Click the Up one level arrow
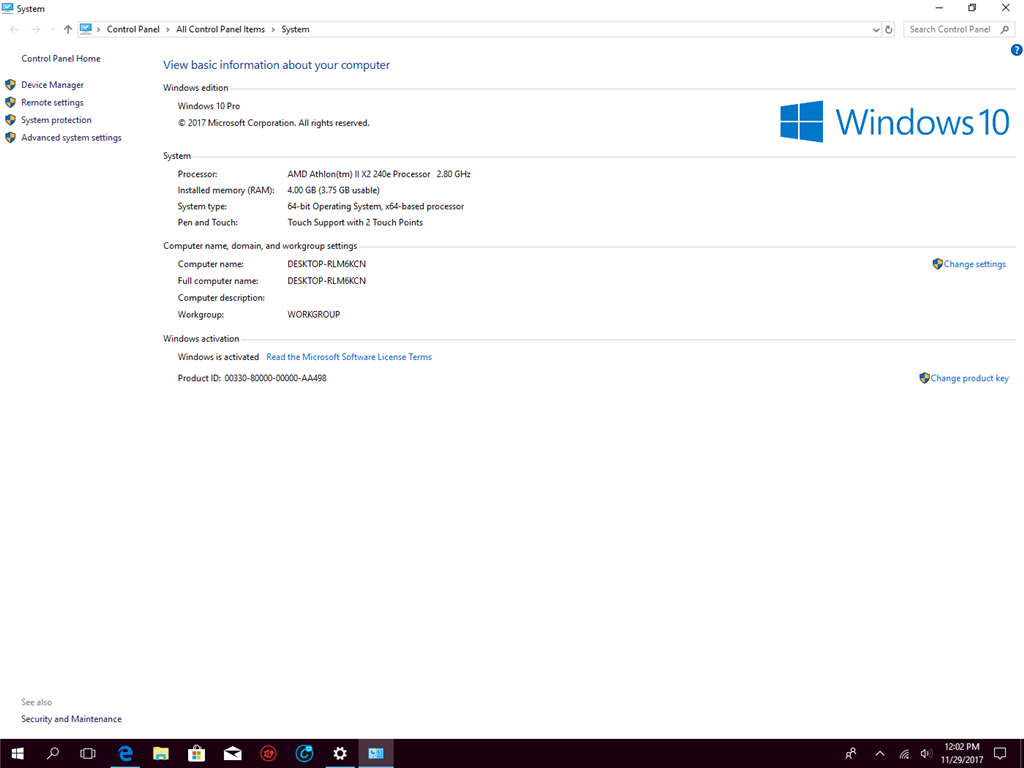The height and width of the screenshot is (768, 1024). [68, 29]
